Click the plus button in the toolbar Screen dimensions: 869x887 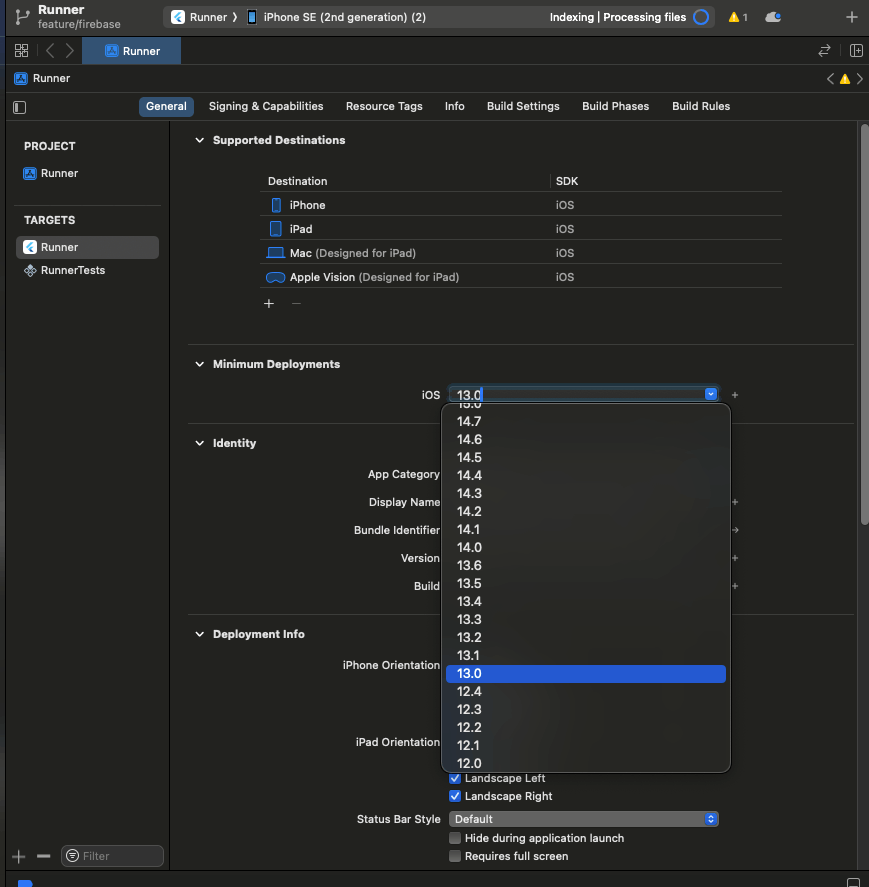851,17
